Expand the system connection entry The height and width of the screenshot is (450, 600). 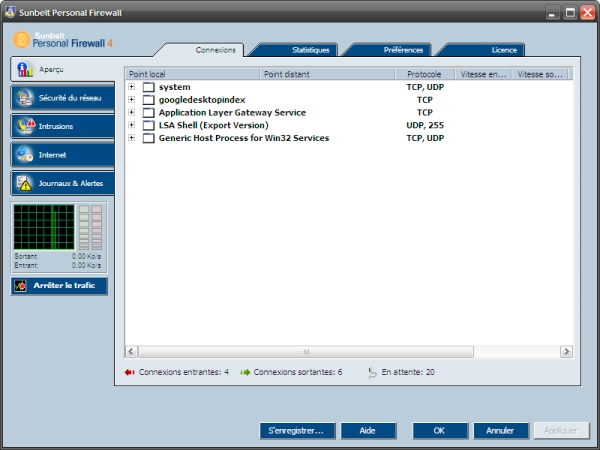pos(132,88)
